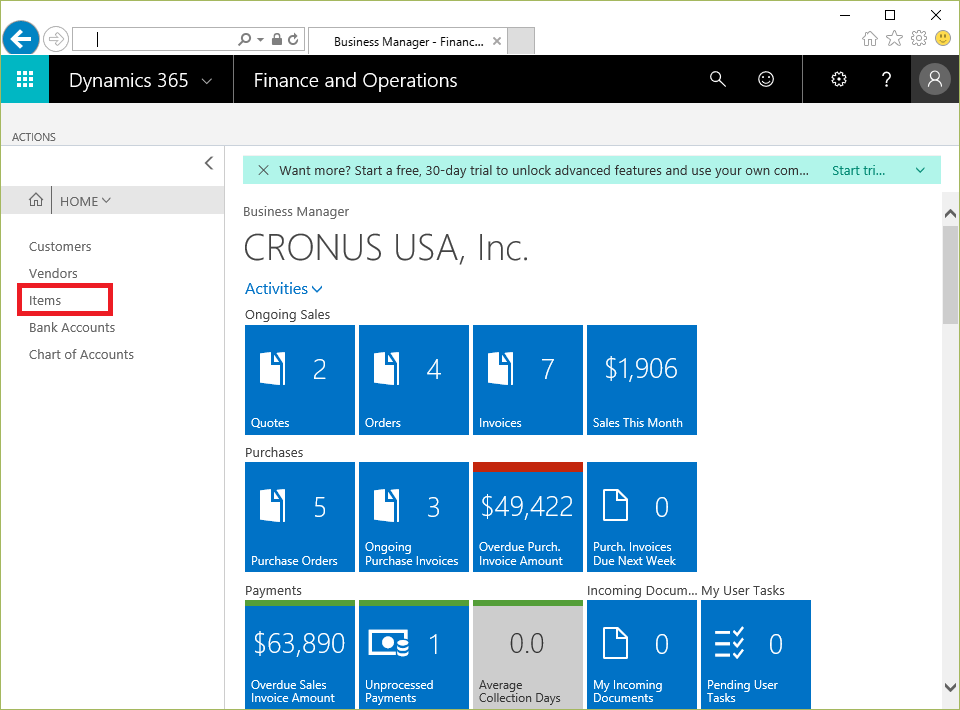This screenshot has width=960, height=710.
Task: Open the My Incoming Documents tile
Action: tap(642, 654)
